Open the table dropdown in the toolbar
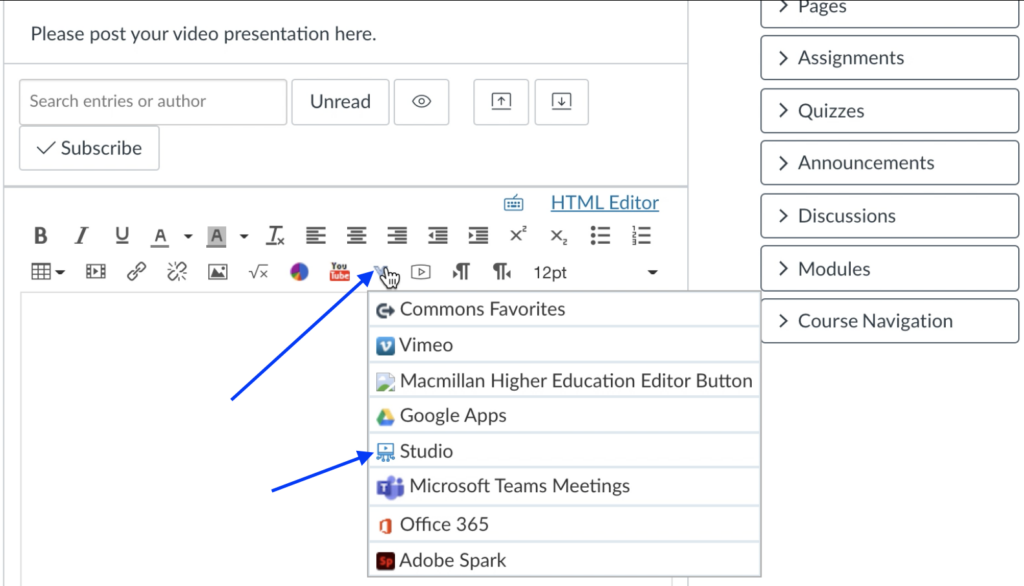This screenshot has height=586, width=1024. (x=48, y=272)
